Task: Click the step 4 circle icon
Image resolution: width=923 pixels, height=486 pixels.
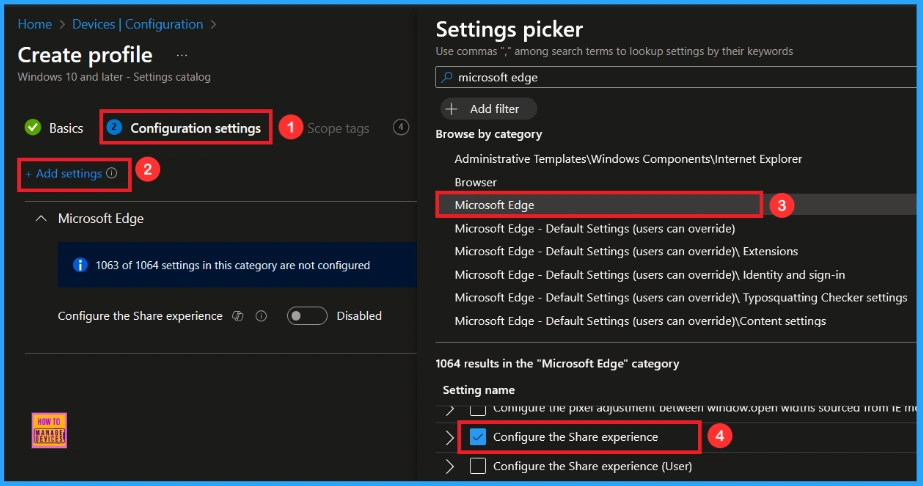Action: point(401,127)
